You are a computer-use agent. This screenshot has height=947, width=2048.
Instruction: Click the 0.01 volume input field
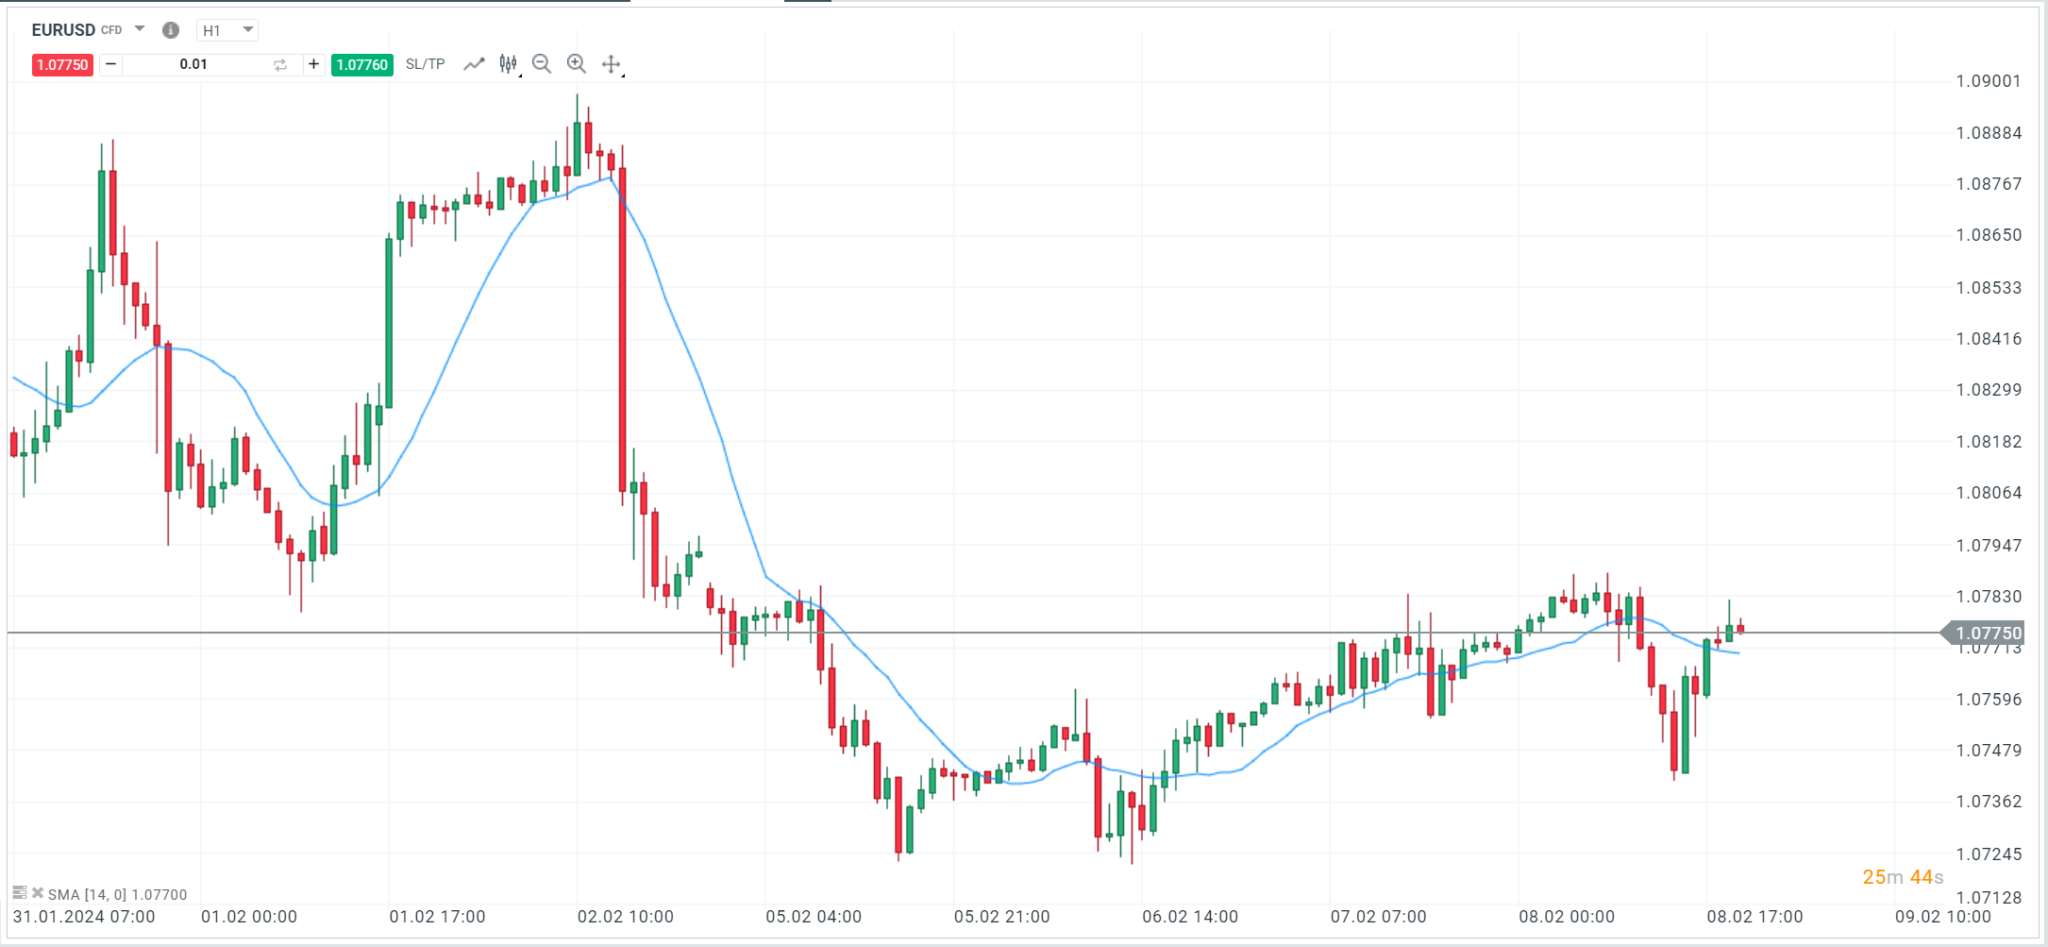point(193,63)
